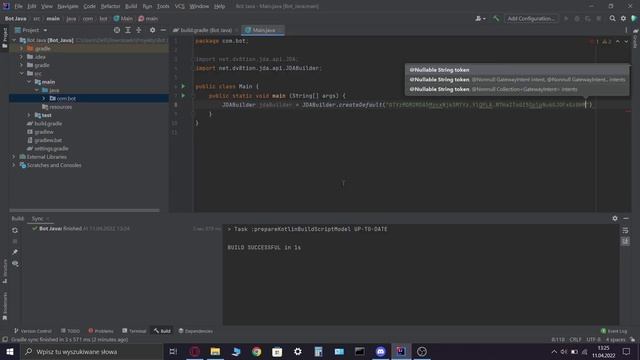Hide the Build tool window

626,218
